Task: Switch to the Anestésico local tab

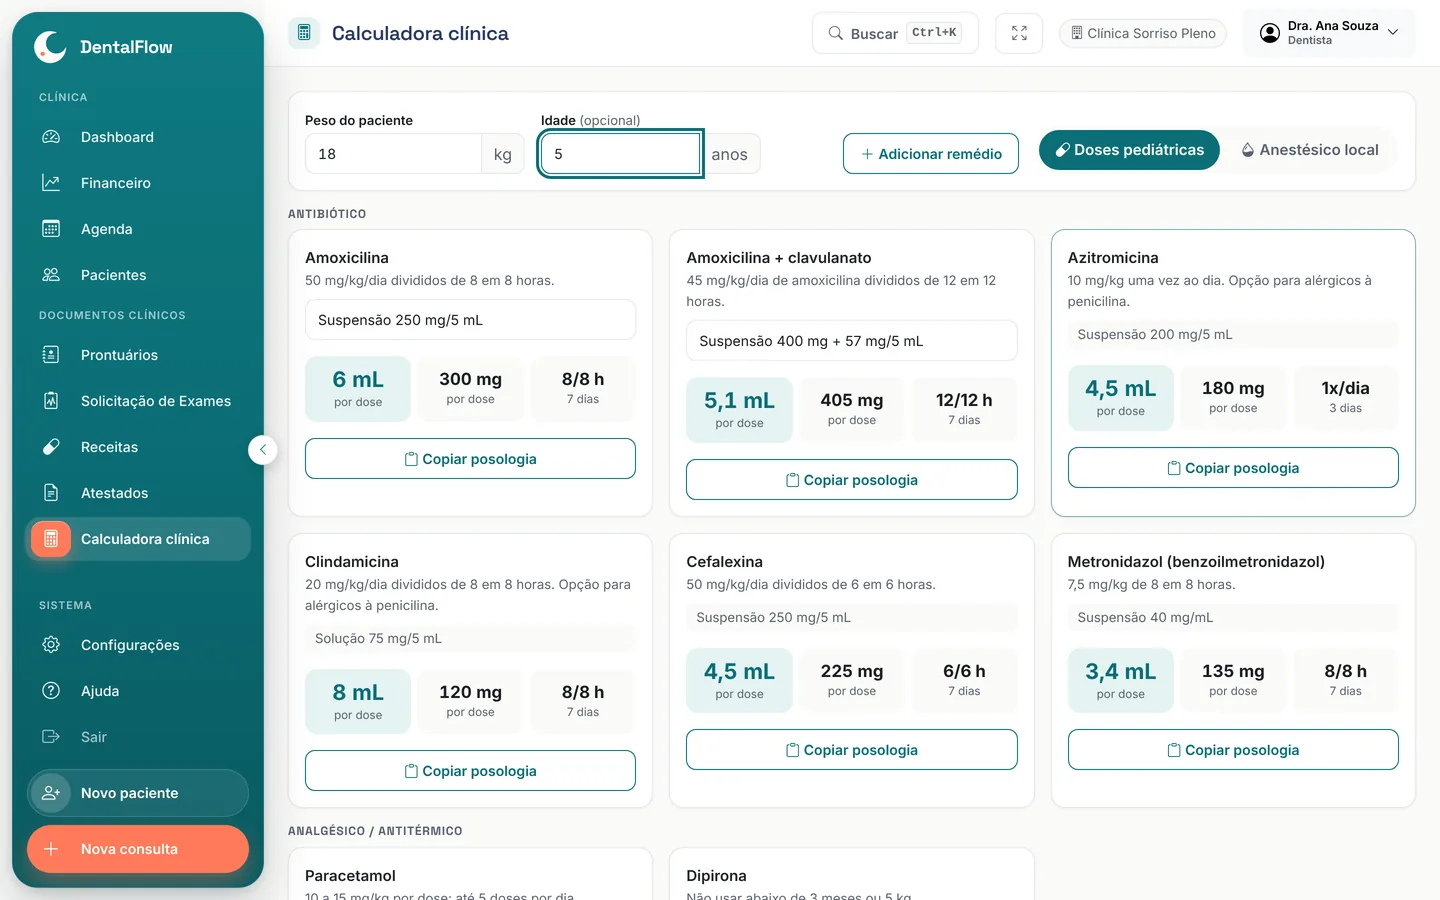Action: [x=1310, y=150]
